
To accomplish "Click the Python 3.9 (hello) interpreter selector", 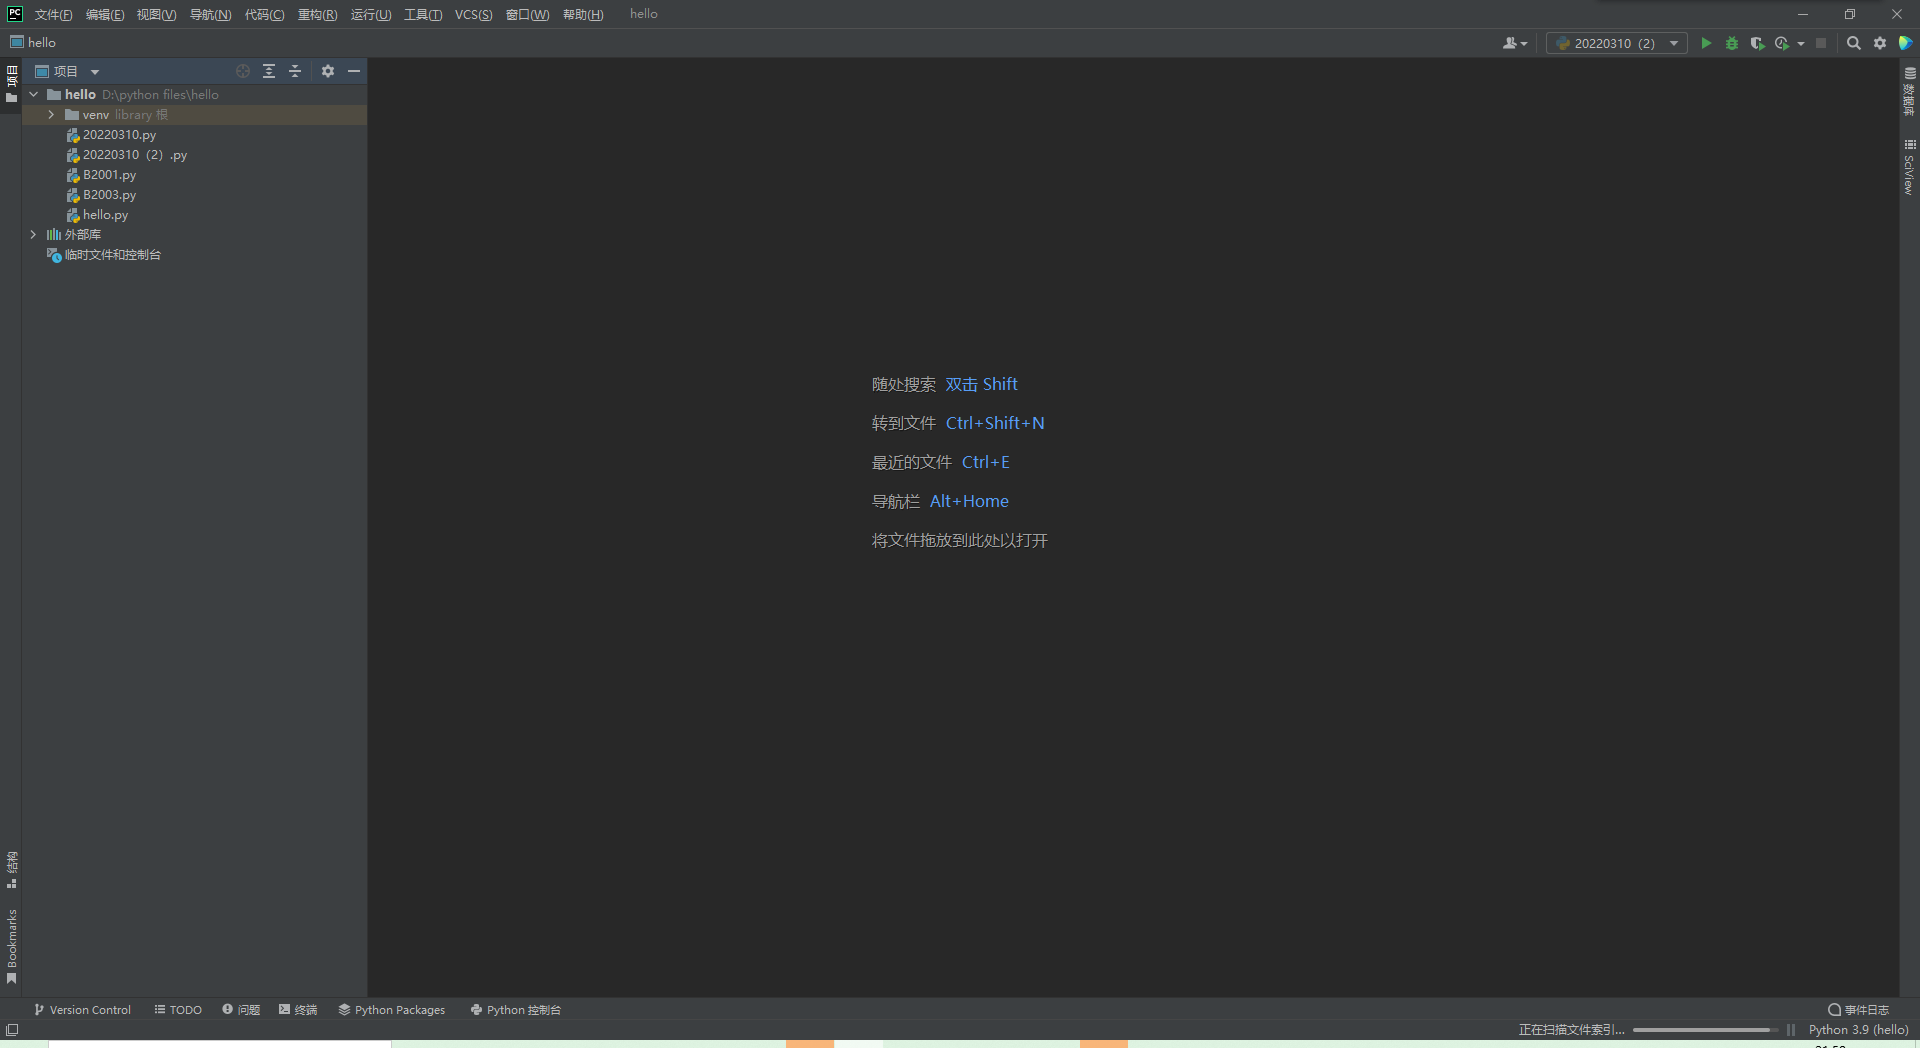I will point(1858,1030).
